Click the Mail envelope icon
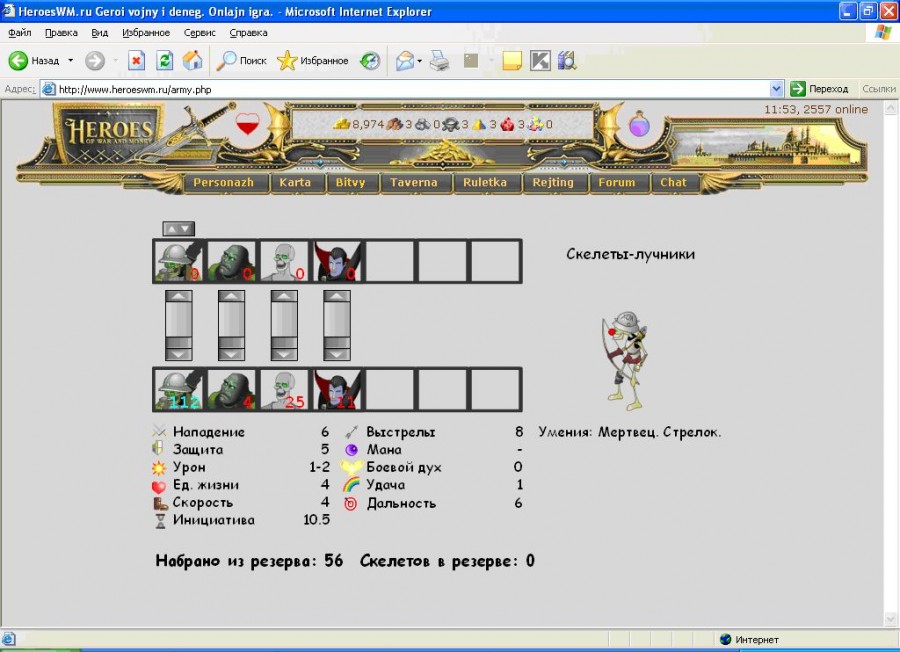 click(x=405, y=60)
